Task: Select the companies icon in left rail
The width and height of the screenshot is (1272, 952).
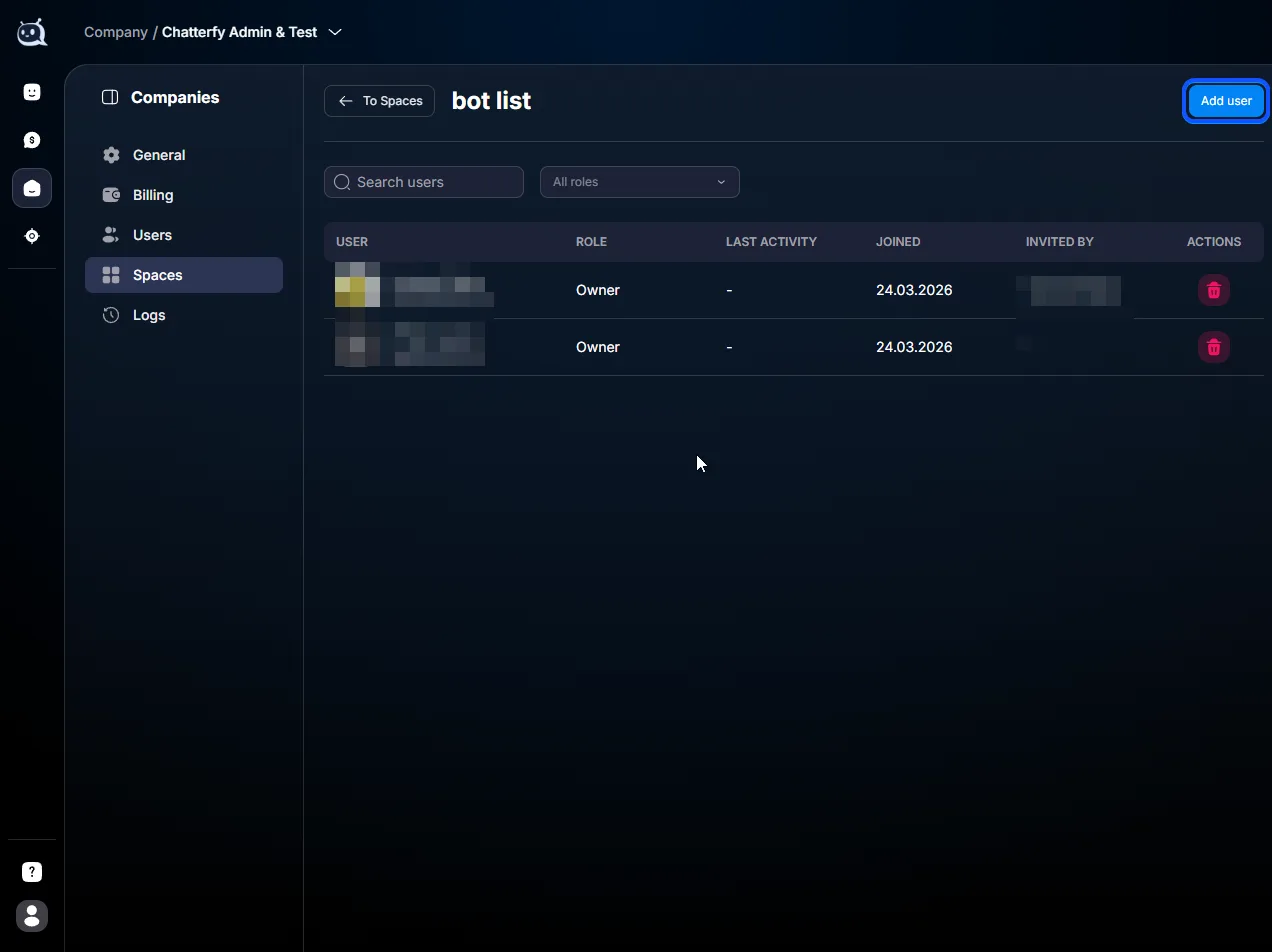Action: [x=32, y=188]
